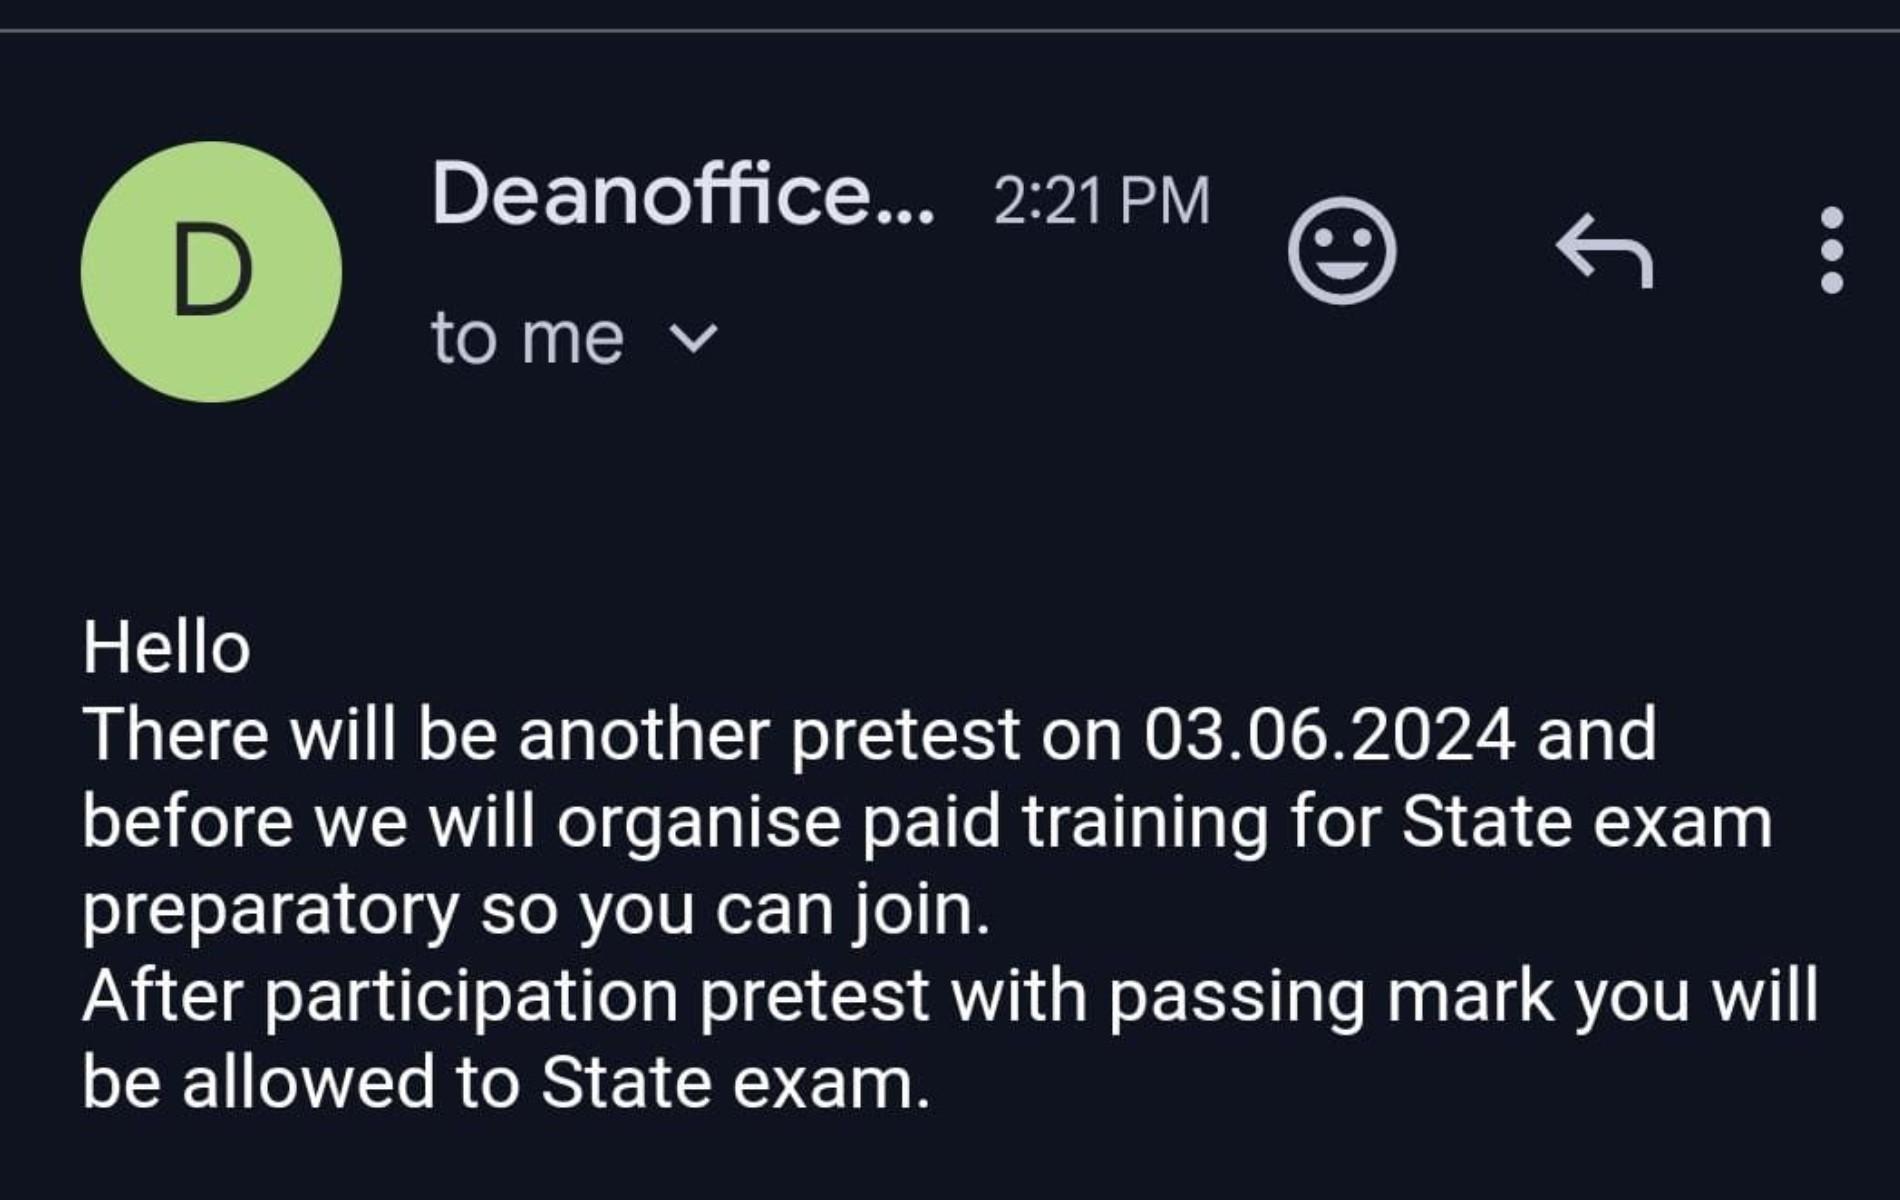This screenshot has width=1900, height=1200.
Task: Tap the reply arrow icon
Action: click(x=1605, y=250)
